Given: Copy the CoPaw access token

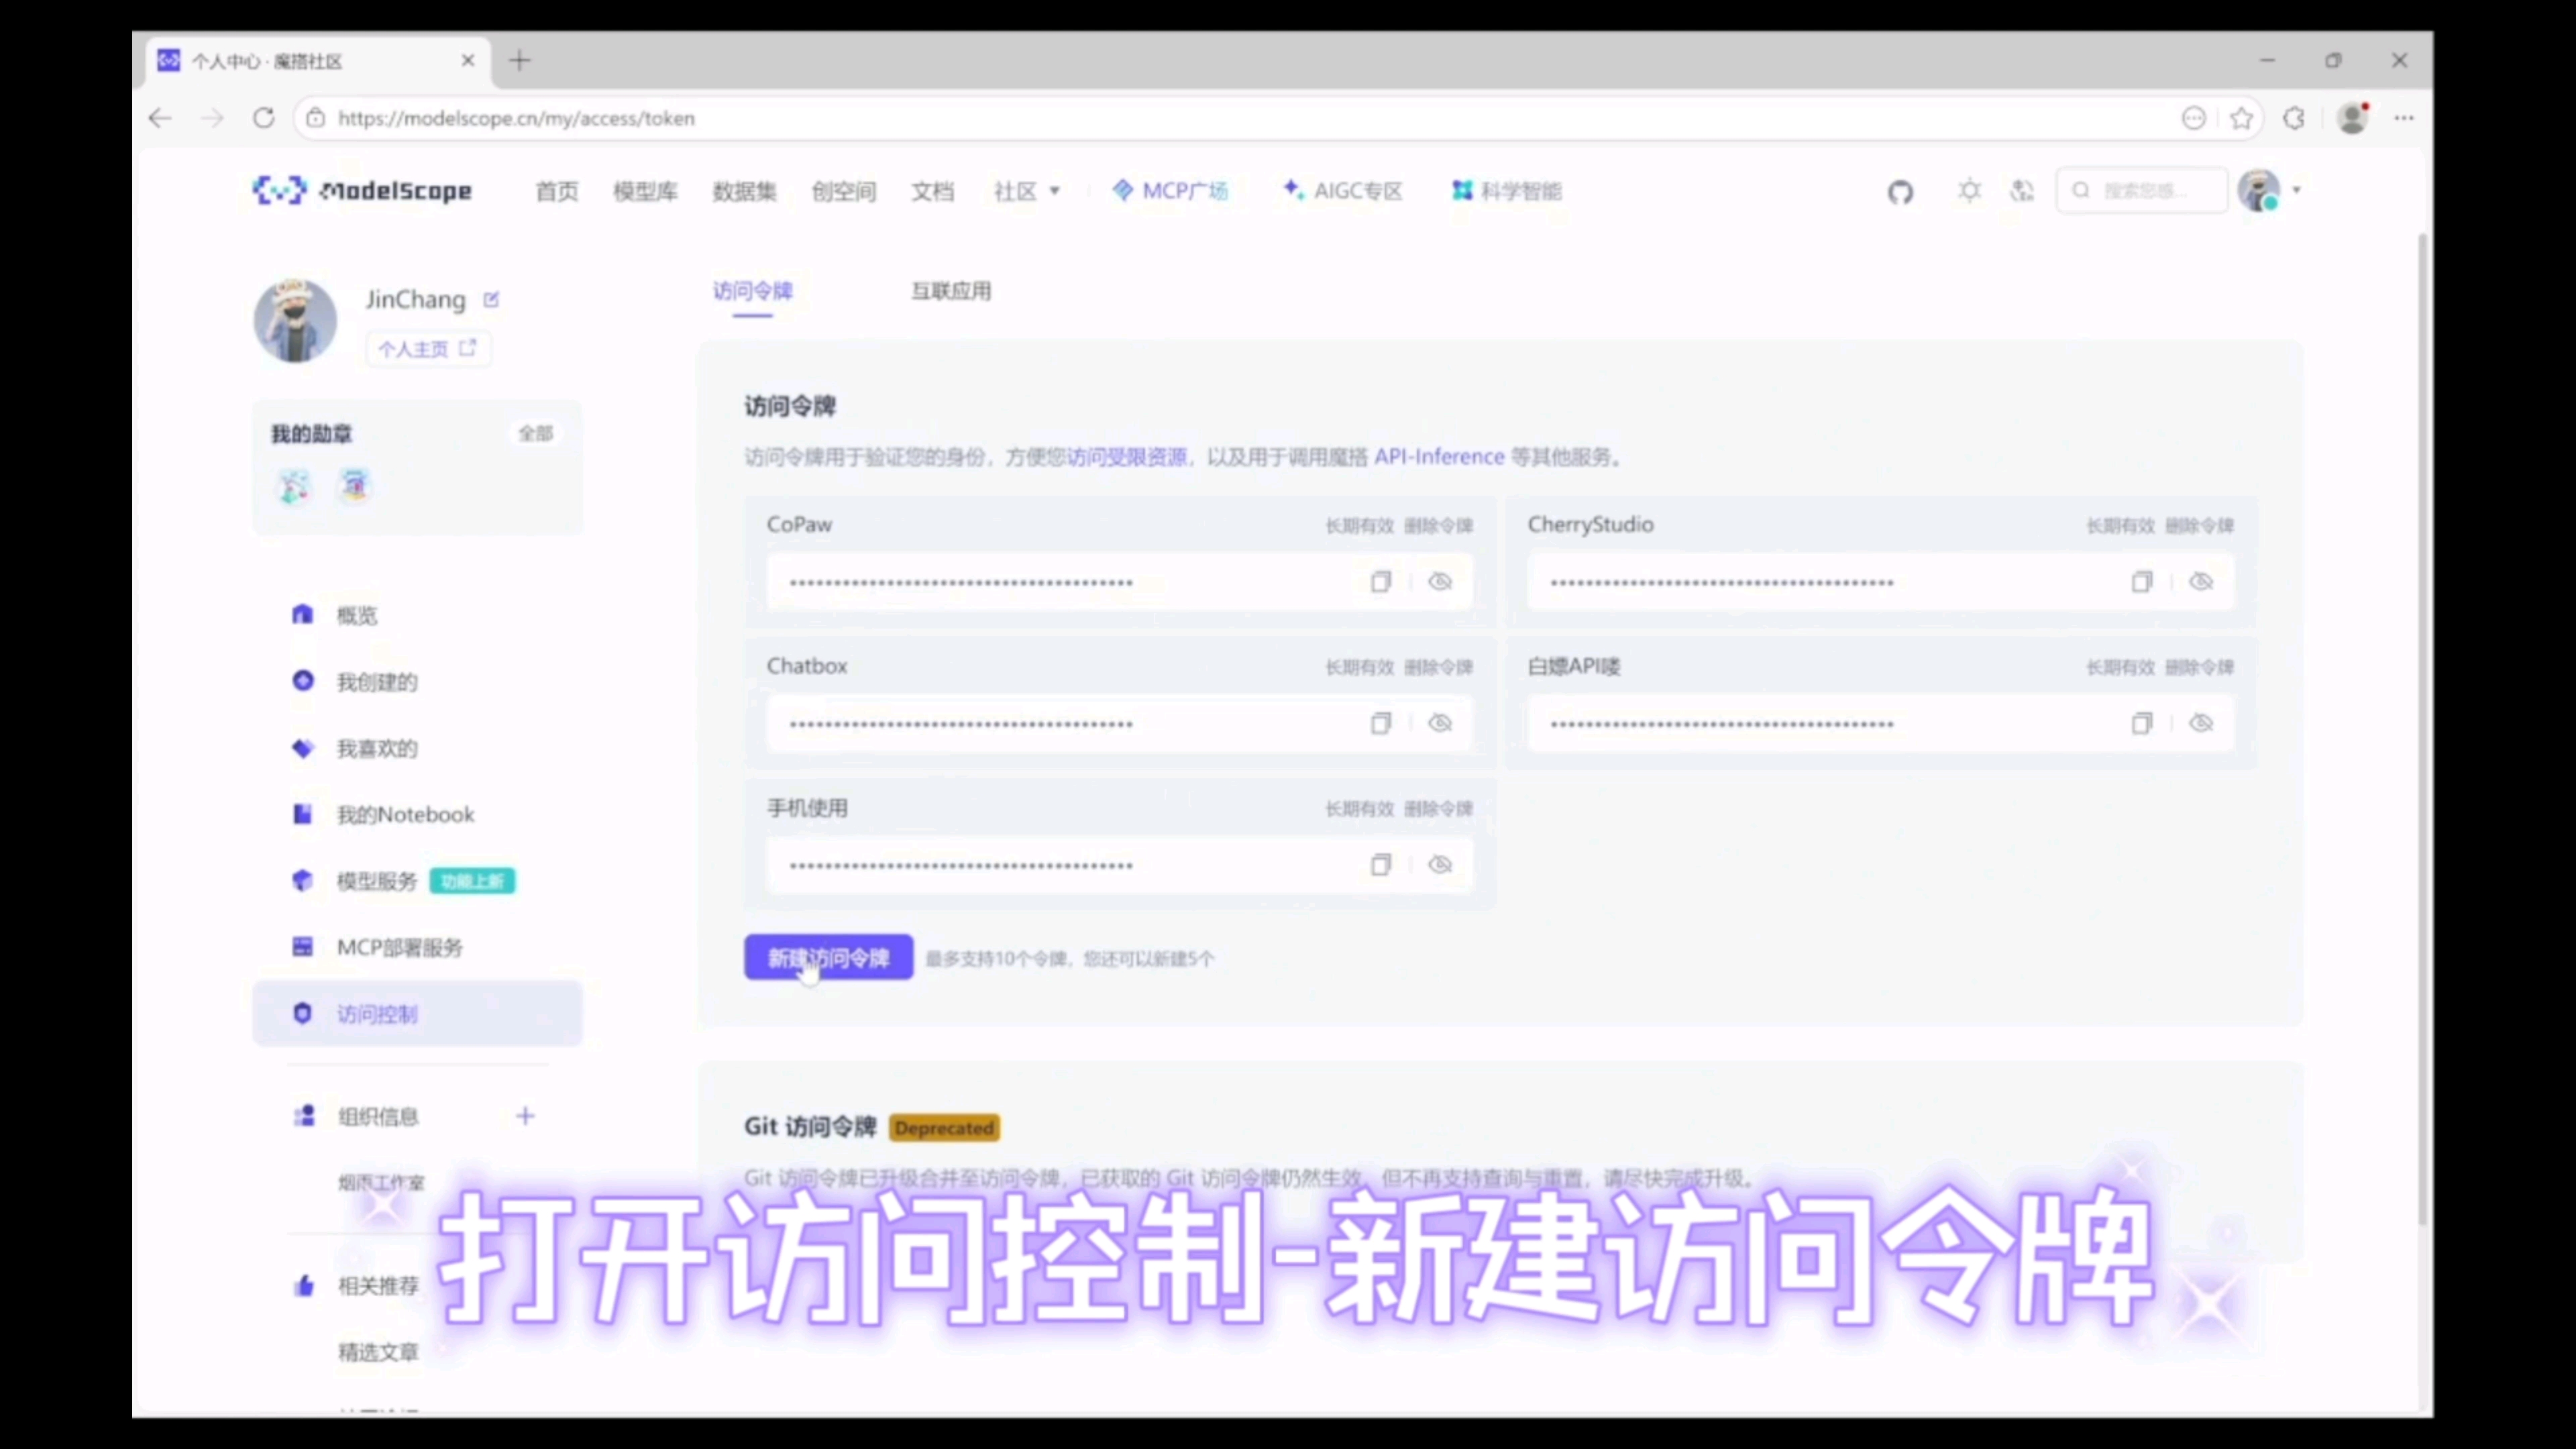Looking at the screenshot, I should point(1380,582).
